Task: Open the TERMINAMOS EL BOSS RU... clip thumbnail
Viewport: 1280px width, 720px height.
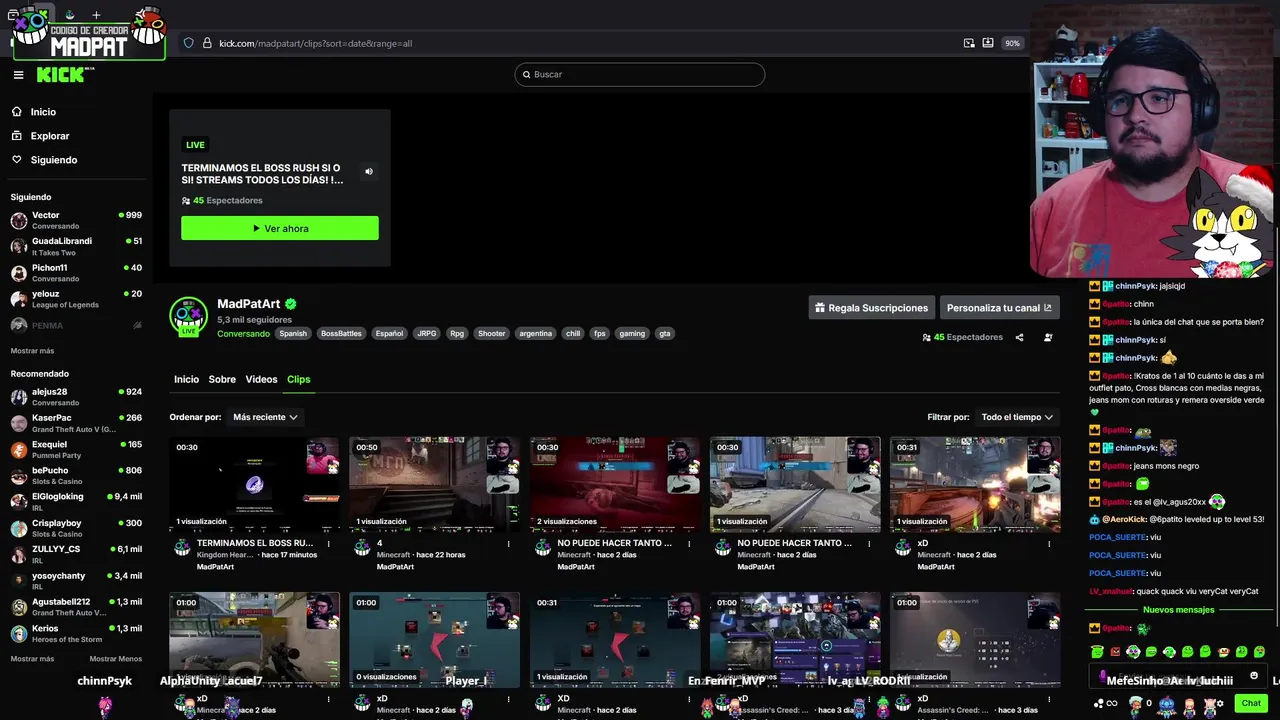Action: 254,484
